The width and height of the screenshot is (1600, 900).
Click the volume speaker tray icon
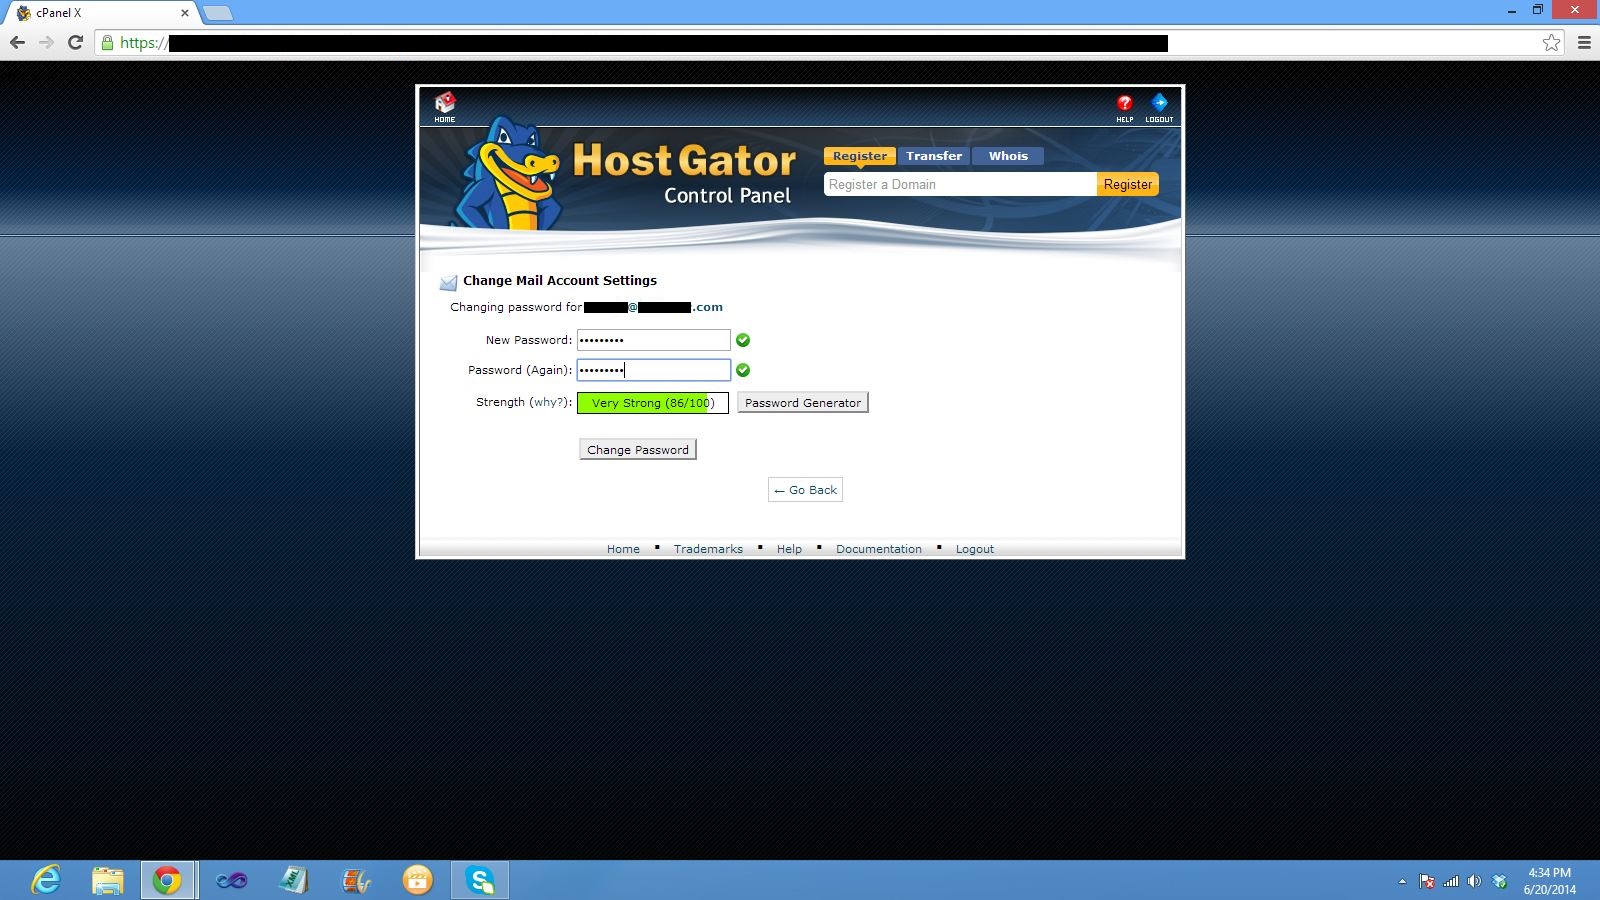tap(1474, 881)
